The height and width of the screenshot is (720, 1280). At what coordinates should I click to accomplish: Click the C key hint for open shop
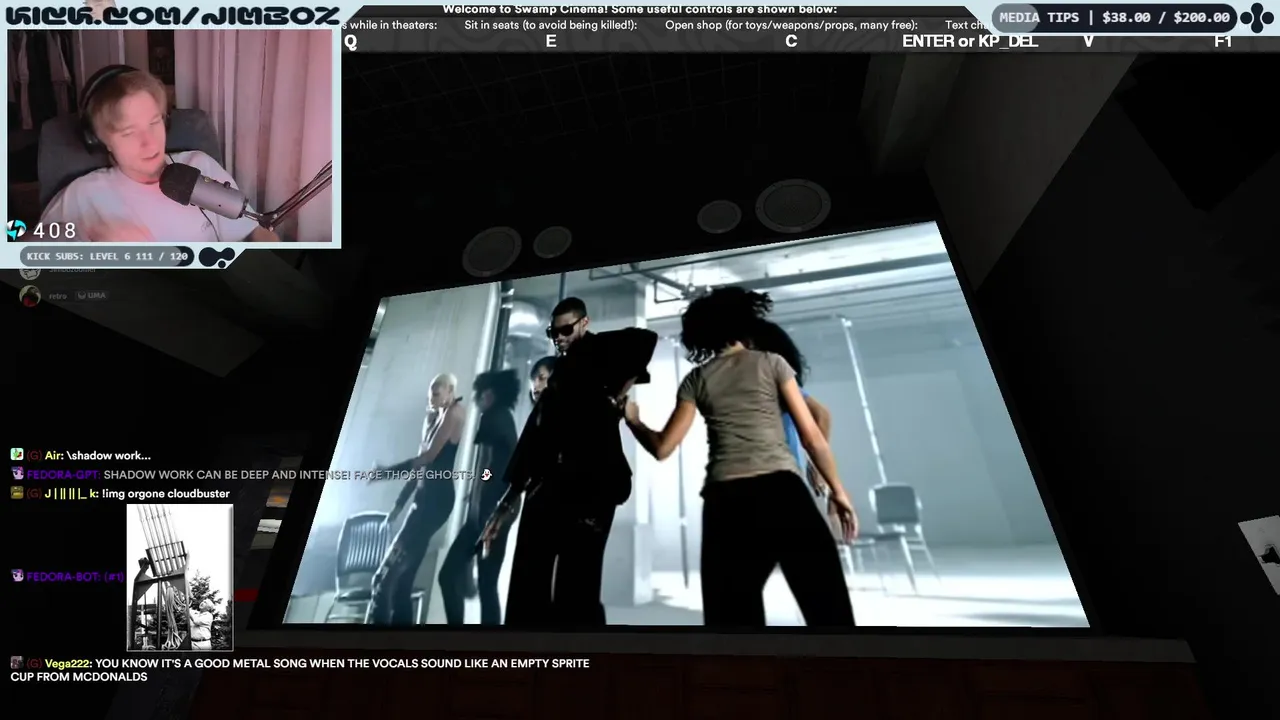click(791, 41)
